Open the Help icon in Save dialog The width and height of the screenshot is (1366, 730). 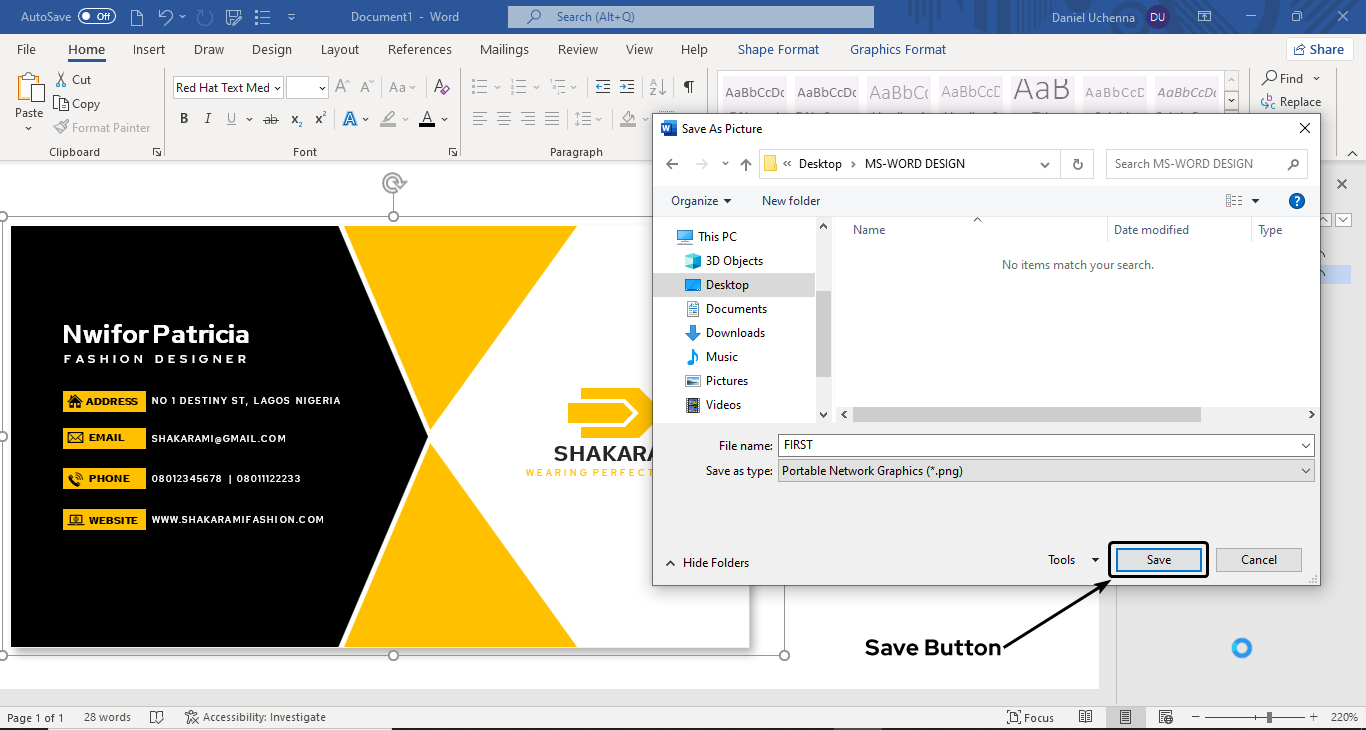click(x=1297, y=201)
